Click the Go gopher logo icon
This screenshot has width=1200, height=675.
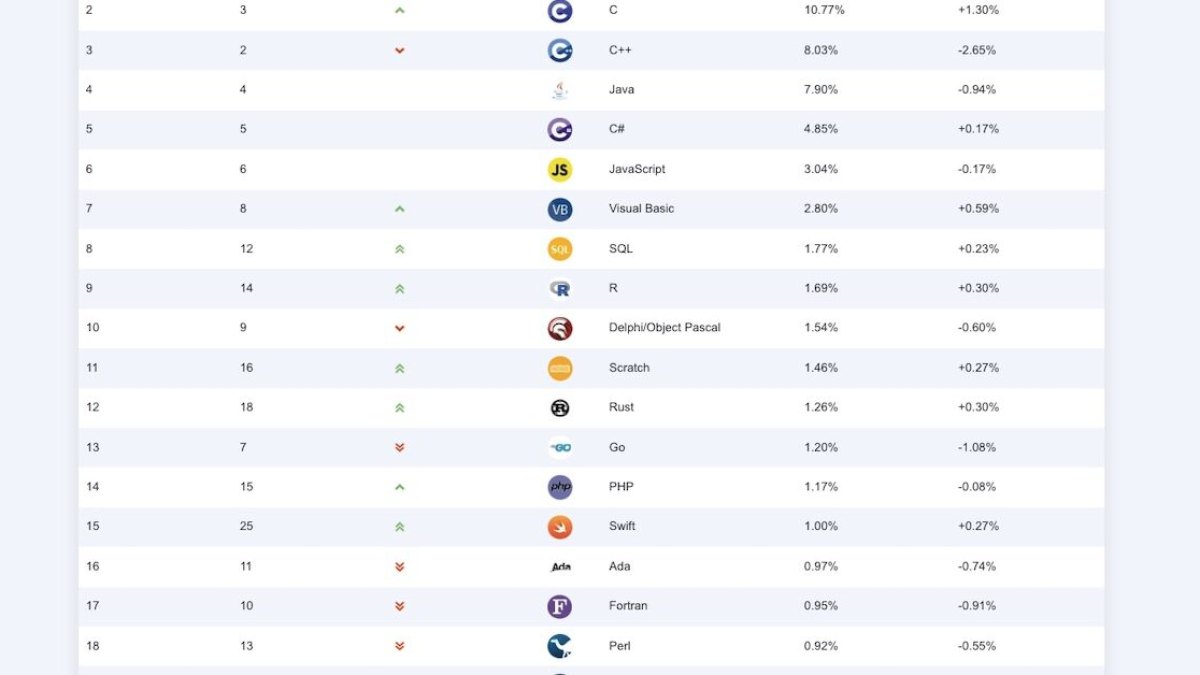coord(560,447)
